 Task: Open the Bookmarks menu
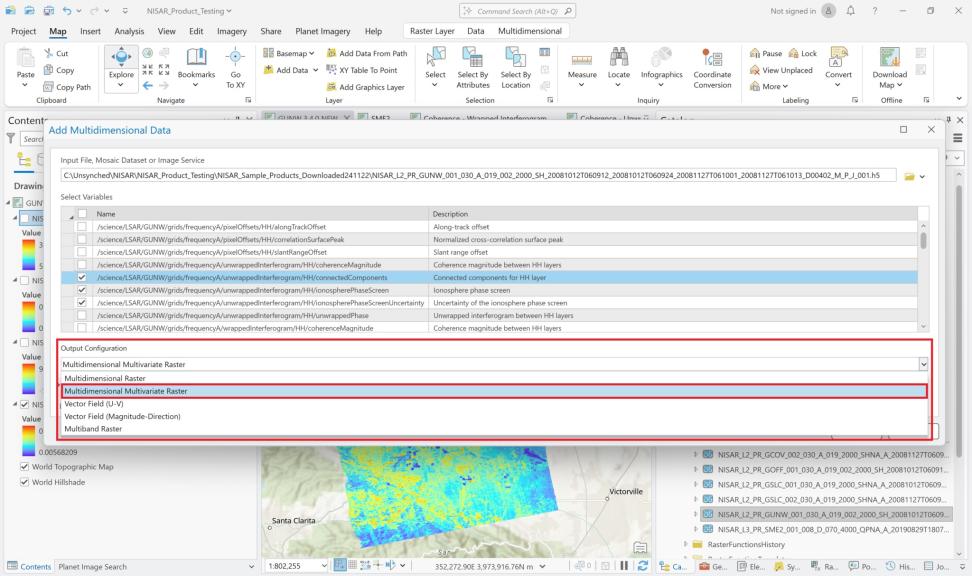(196, 67)
